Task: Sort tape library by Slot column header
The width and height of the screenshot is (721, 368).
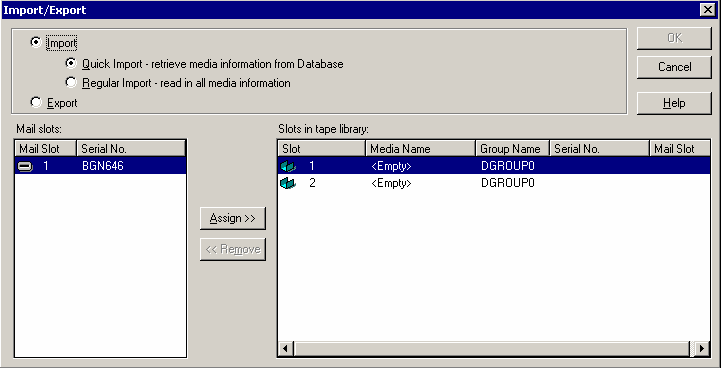Action: 321,149
